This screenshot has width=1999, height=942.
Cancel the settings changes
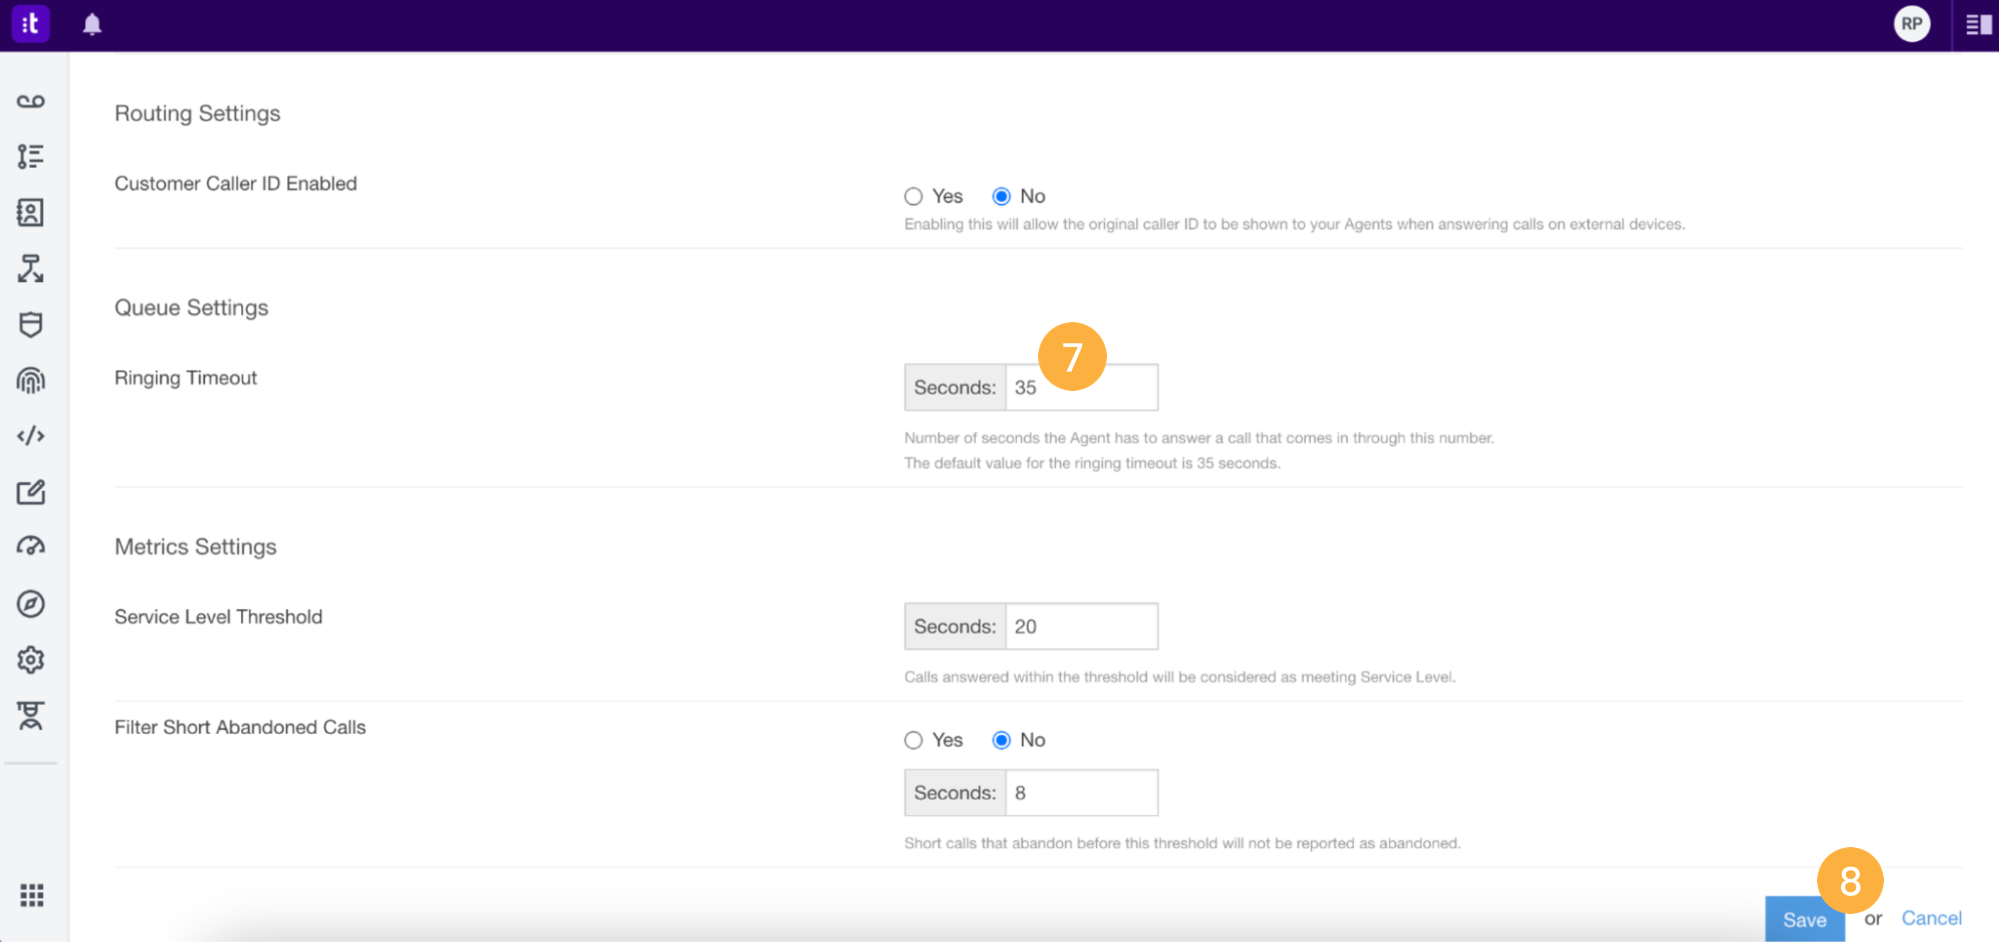click(1931, 918)
